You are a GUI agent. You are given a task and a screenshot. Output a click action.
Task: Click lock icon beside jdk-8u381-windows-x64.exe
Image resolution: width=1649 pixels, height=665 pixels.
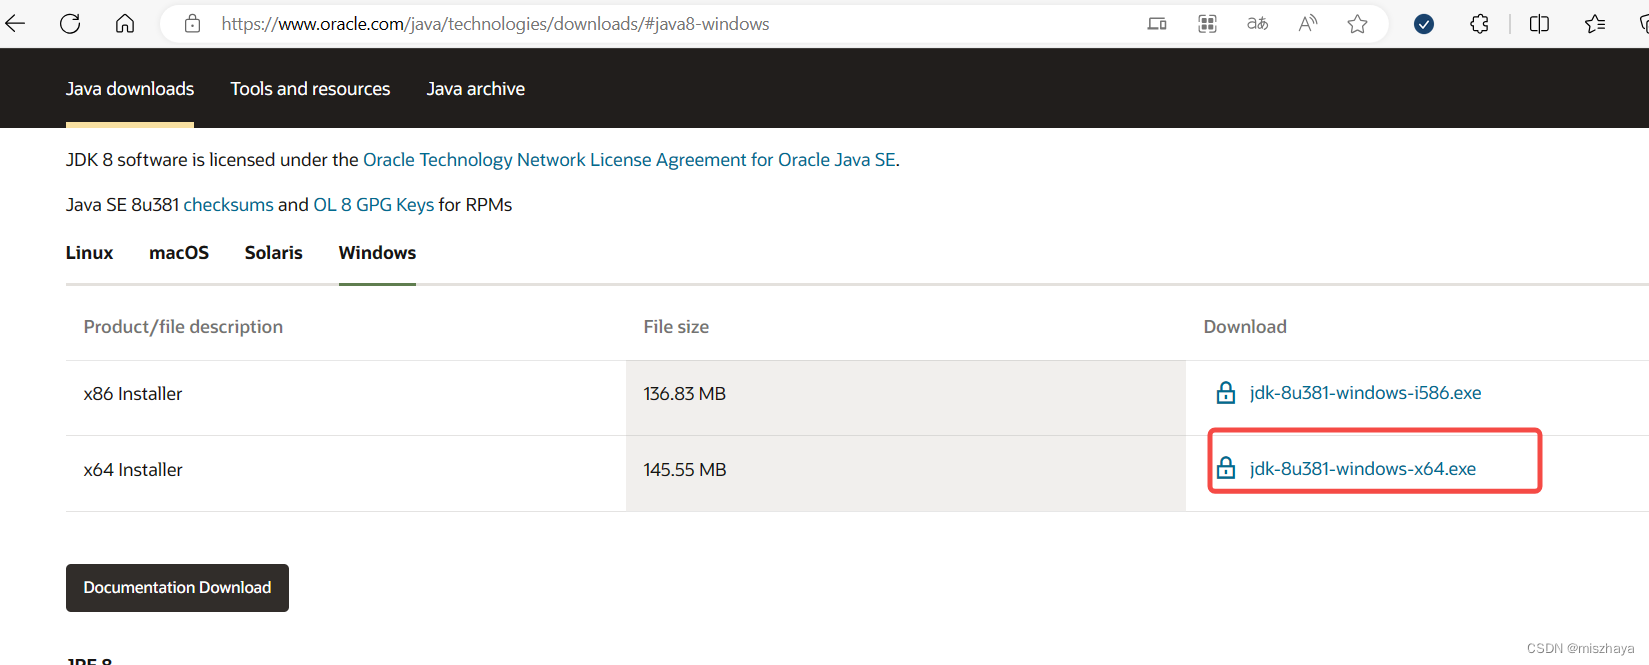coord(1226,468)
